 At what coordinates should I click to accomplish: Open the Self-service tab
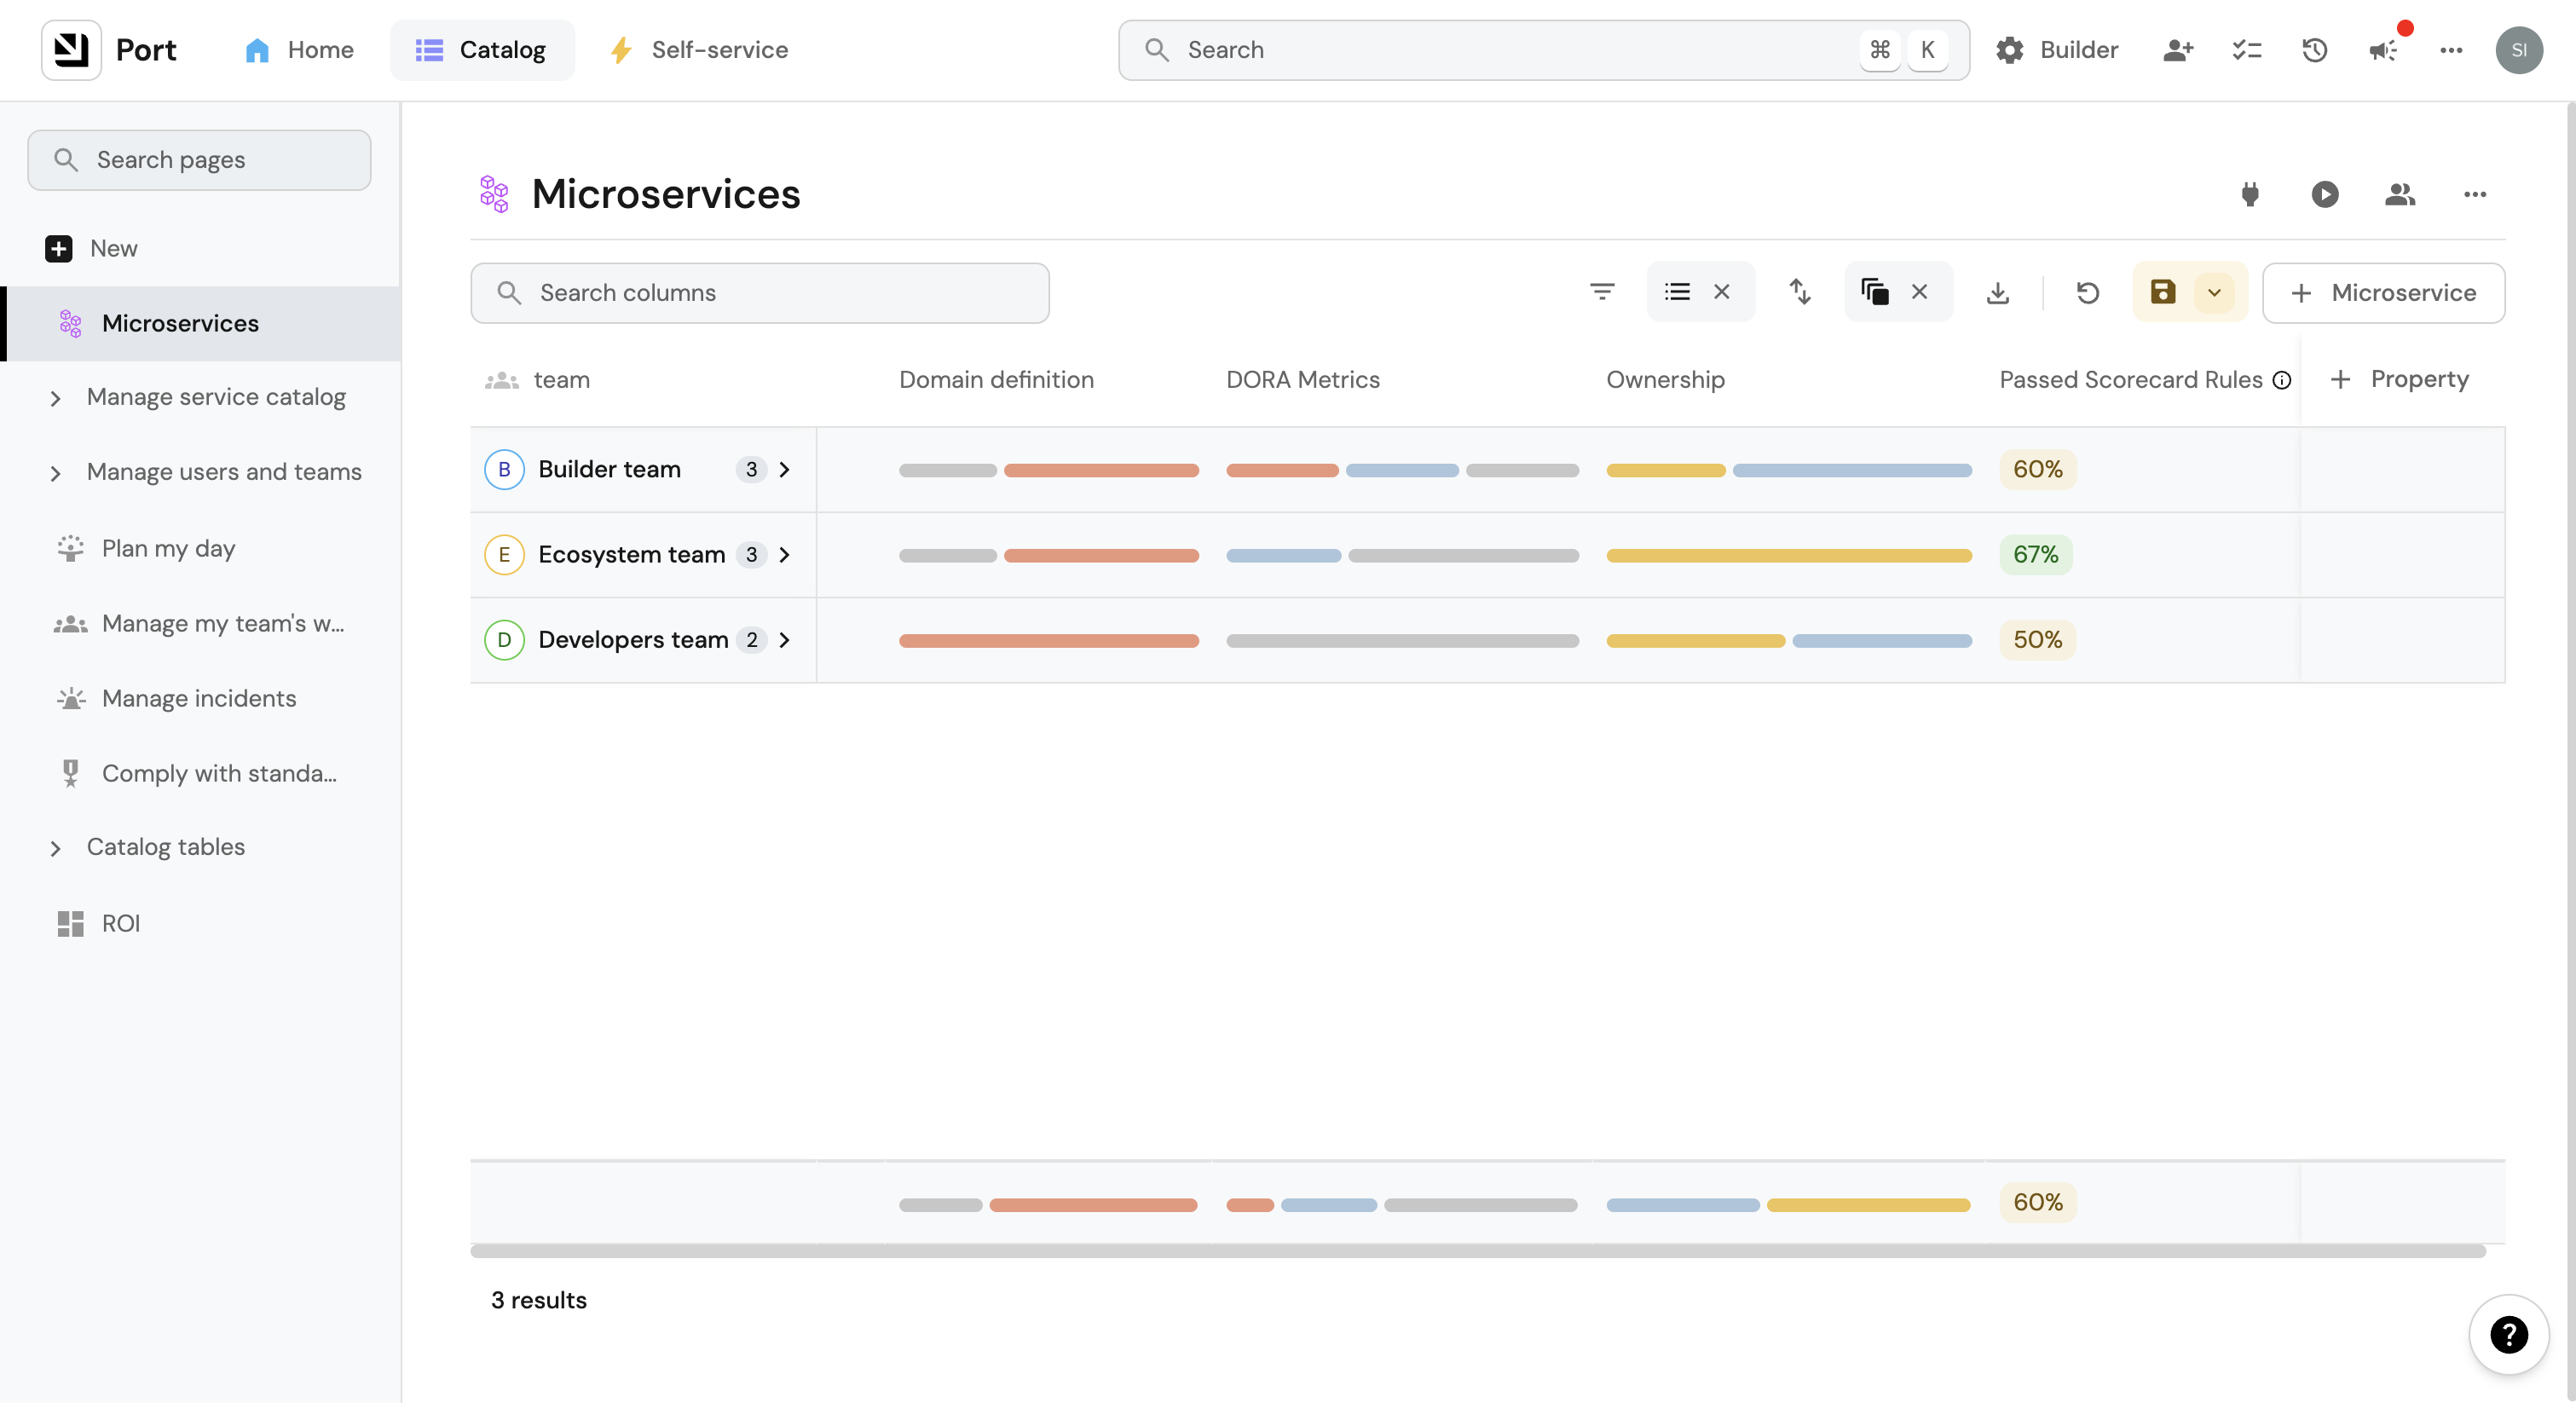[x=699, y=50]
